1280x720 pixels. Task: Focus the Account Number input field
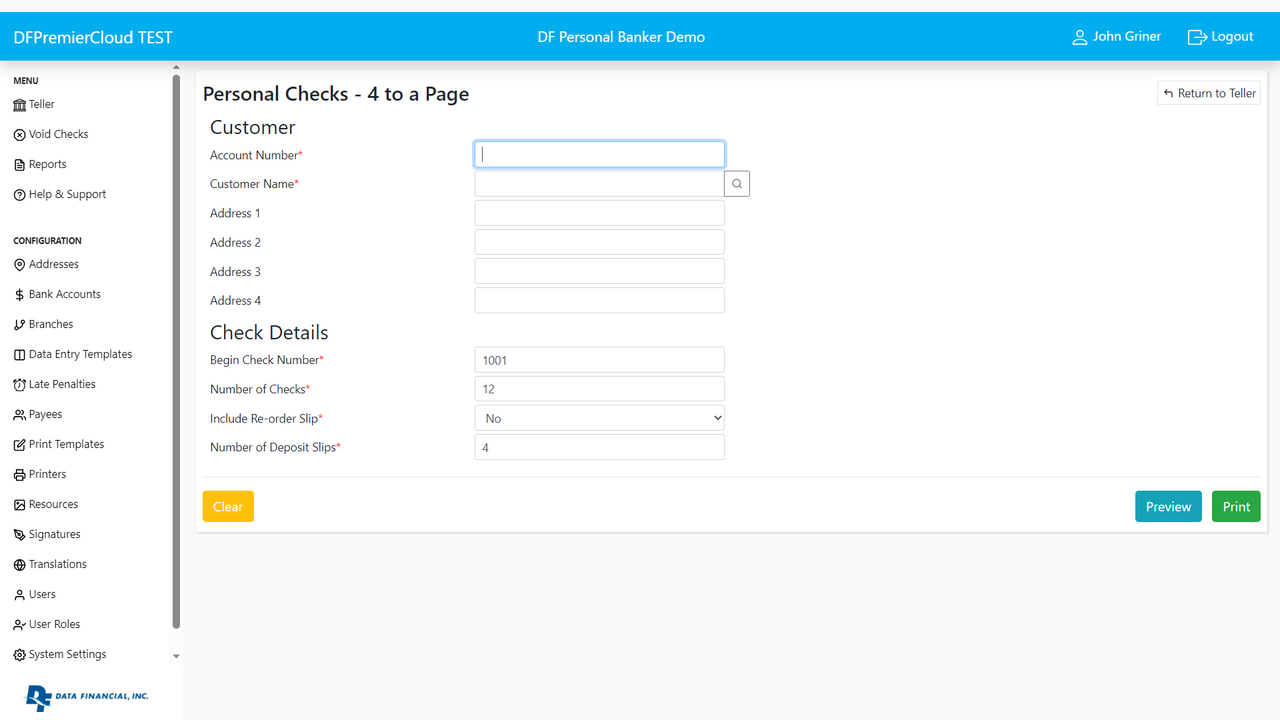pyautogui.click(x=599, y=154)
